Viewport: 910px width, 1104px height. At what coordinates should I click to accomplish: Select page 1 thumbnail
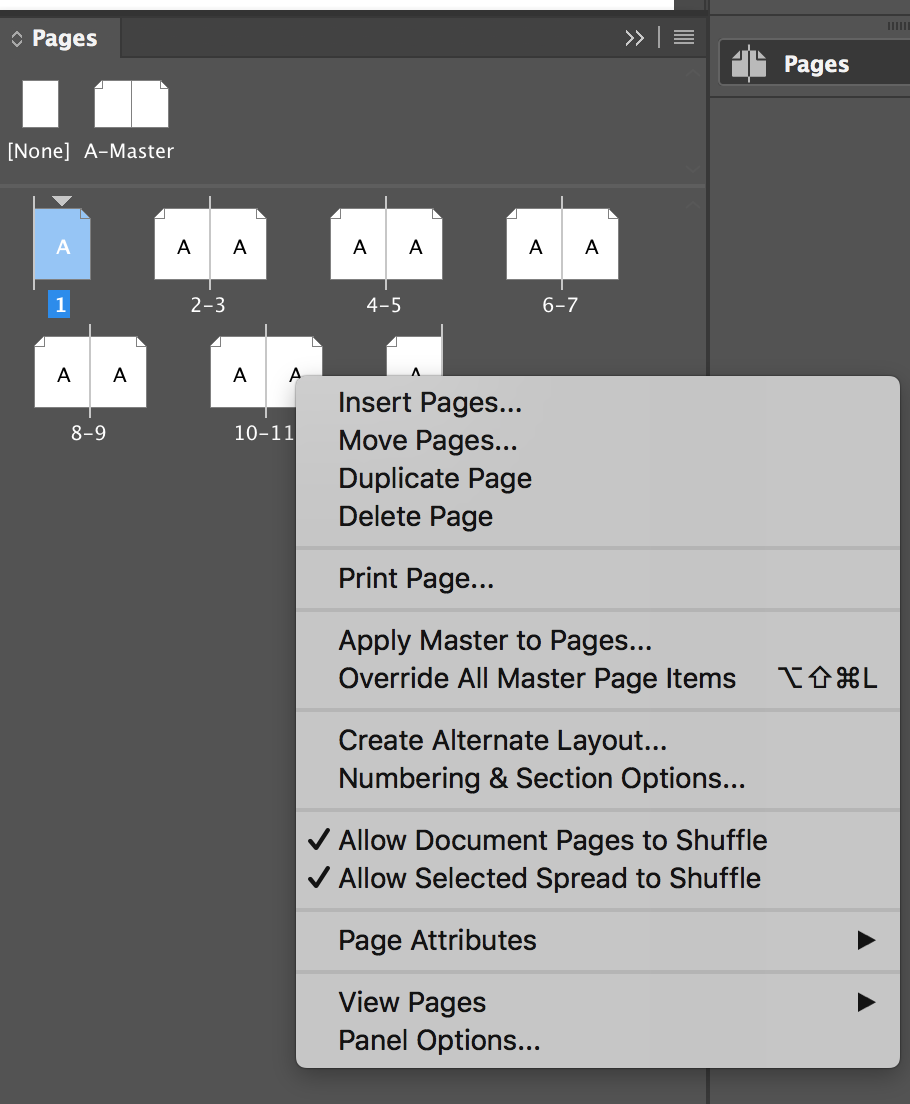(62, 246)
